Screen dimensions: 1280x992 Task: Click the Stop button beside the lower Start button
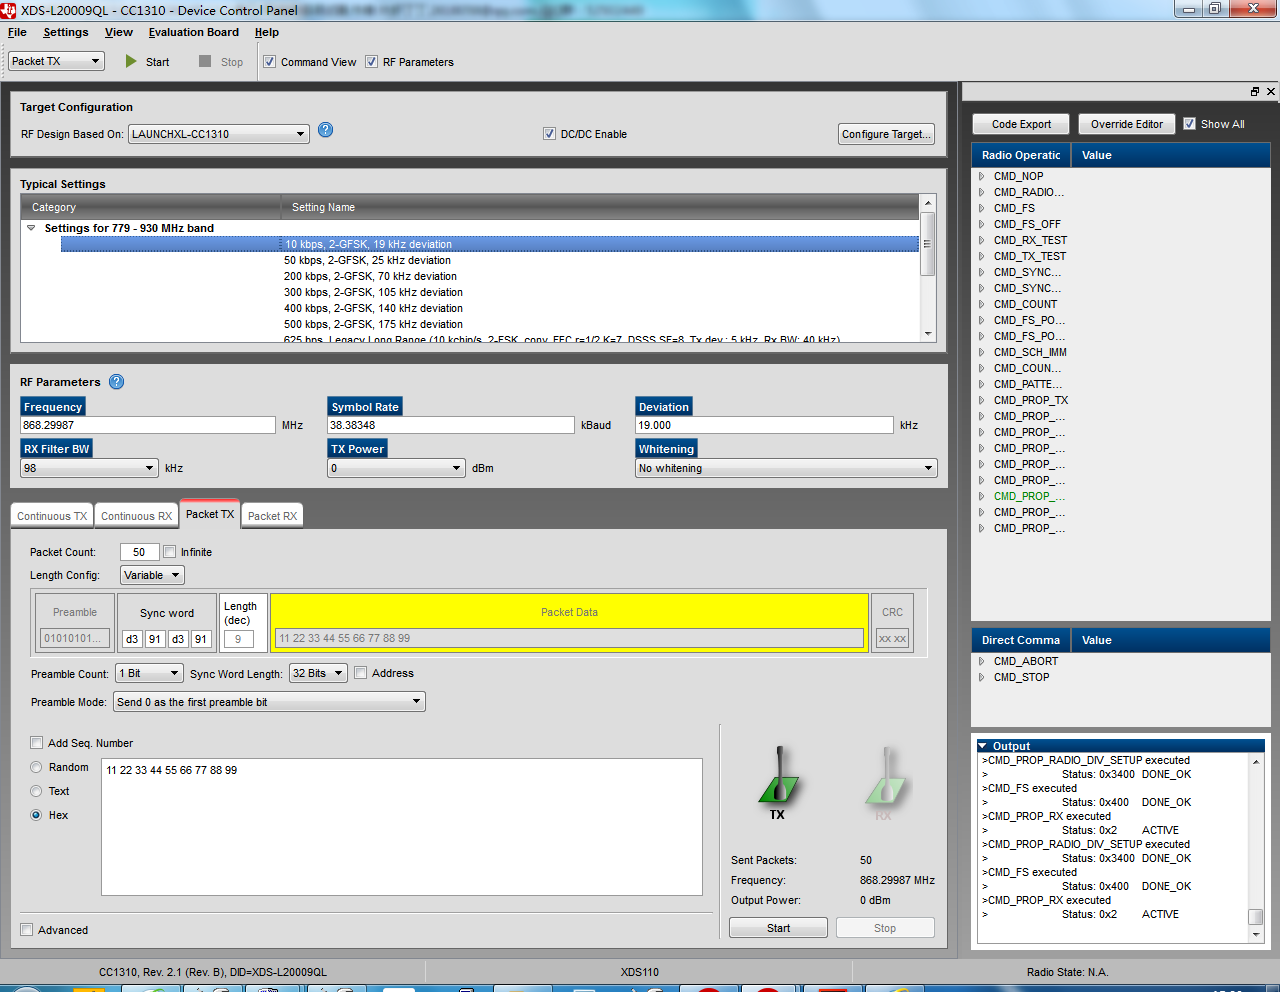click(885, 928)
